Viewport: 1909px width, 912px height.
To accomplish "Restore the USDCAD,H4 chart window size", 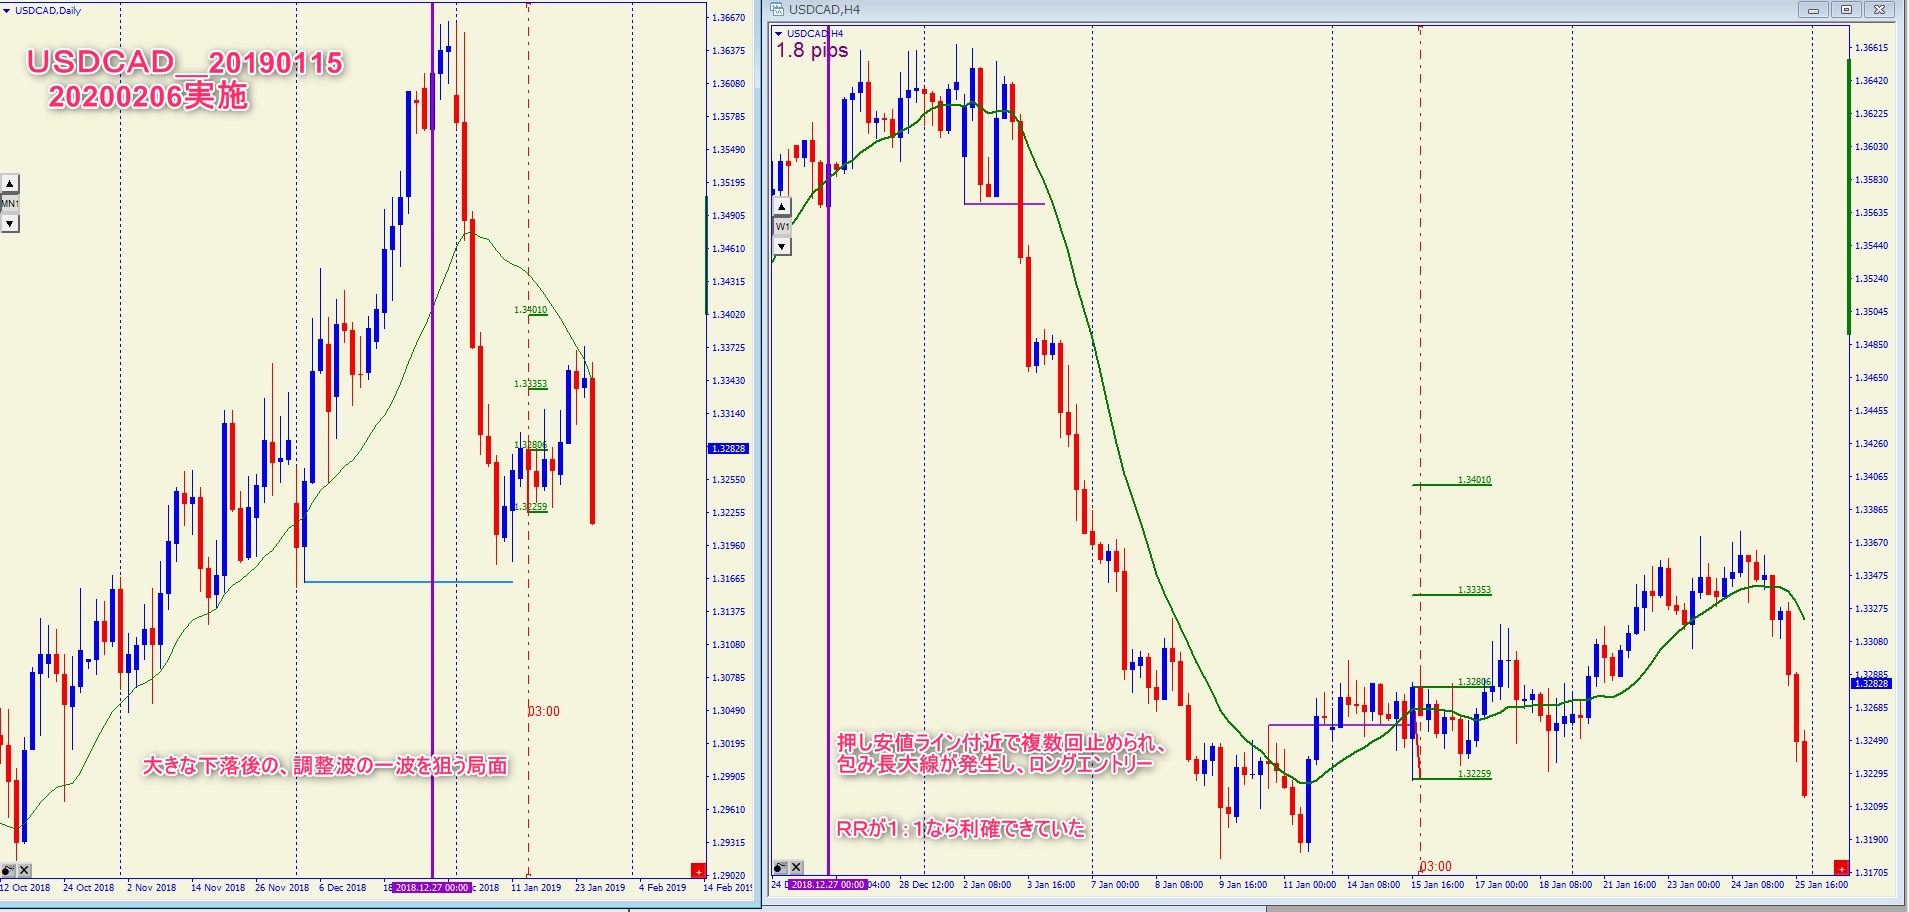I will click(1846, 10).
